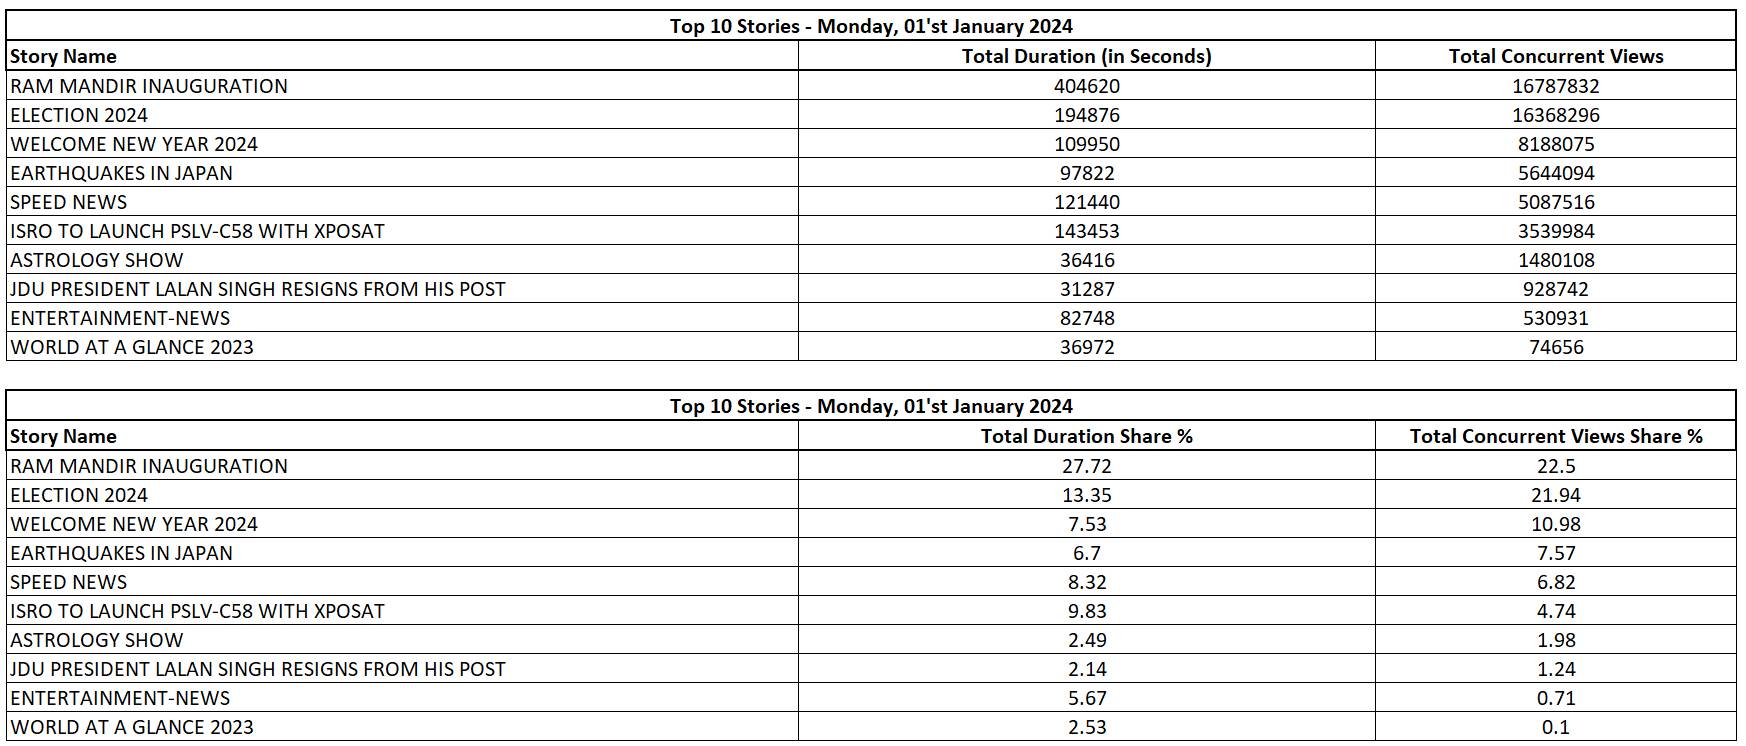
Task: Click the 143453 duration cell
Action: (1086, 231)
